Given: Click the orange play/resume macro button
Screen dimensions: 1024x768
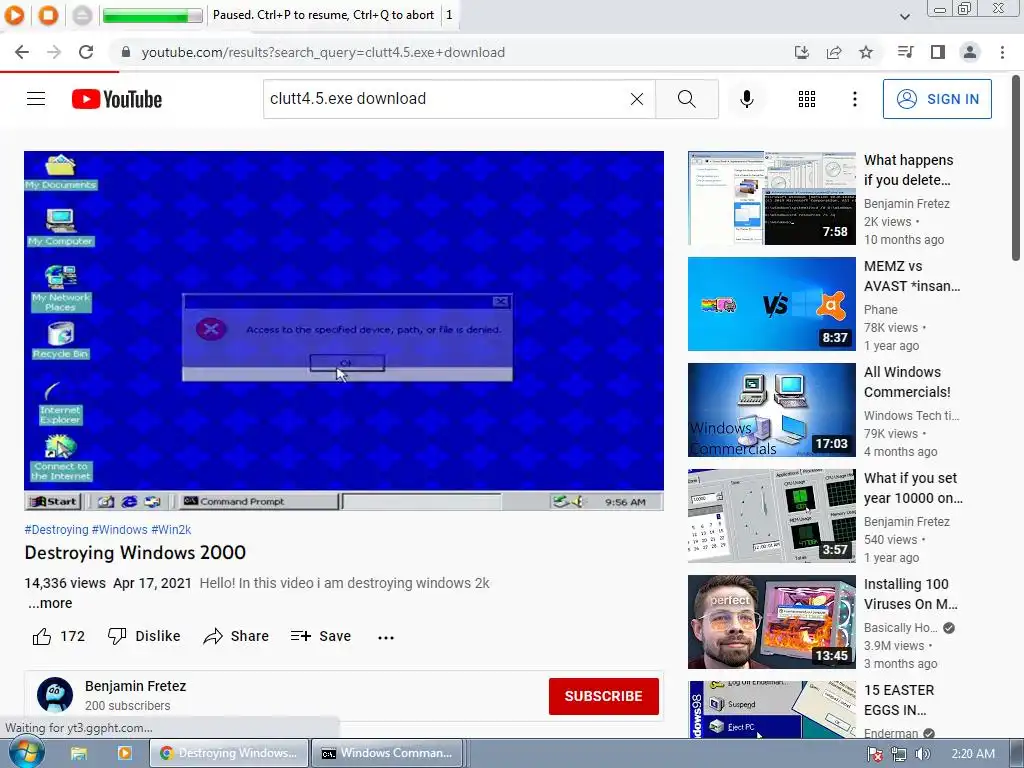Looking at the screenshot, I should click(x=14, y=14).
